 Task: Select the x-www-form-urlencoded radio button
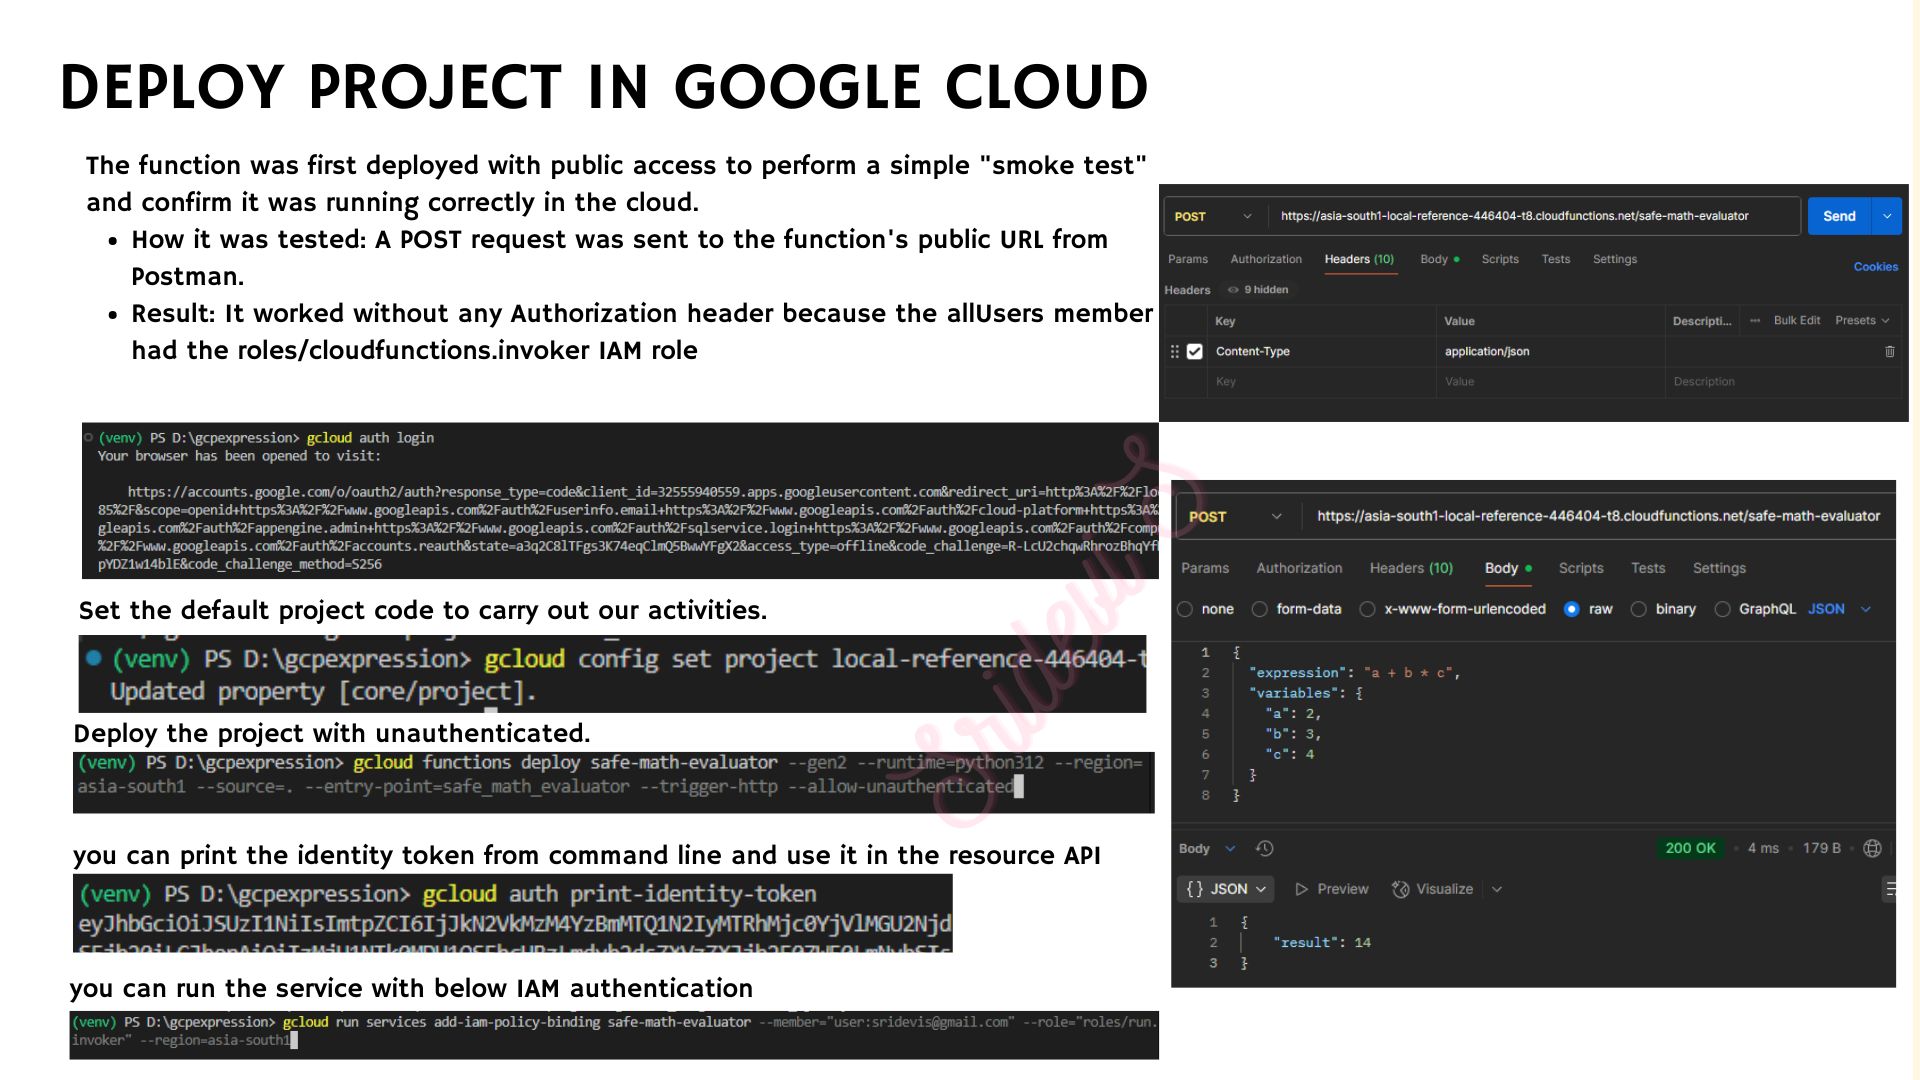pos(1367,609)
